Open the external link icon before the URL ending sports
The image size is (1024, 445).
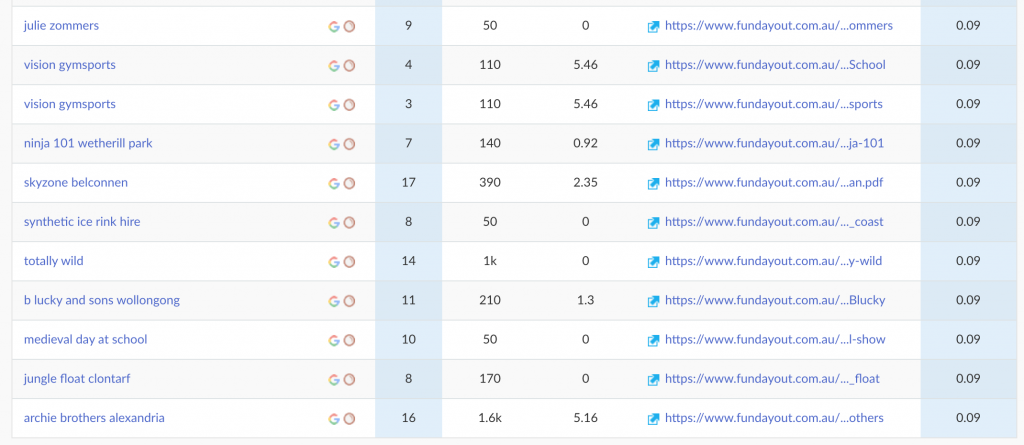653,105
